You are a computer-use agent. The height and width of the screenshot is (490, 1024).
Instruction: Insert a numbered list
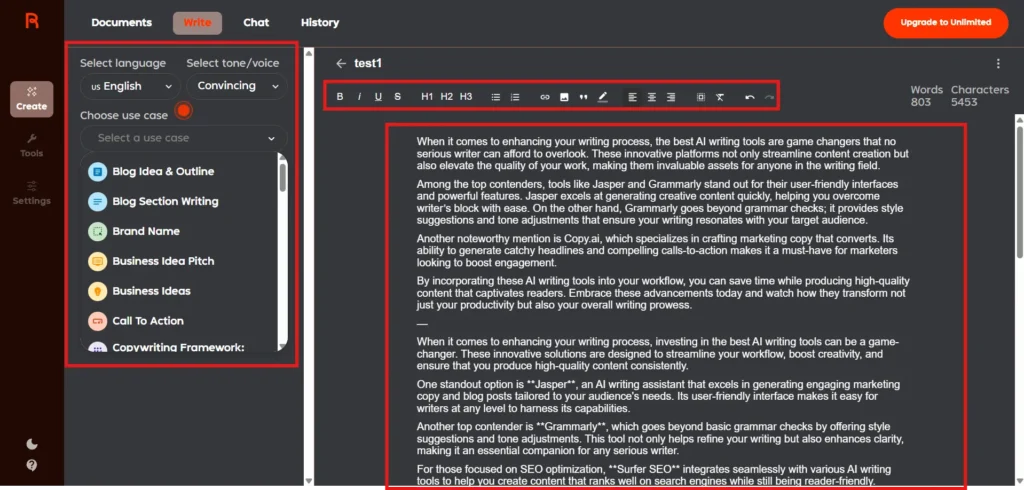coord(515,97)
